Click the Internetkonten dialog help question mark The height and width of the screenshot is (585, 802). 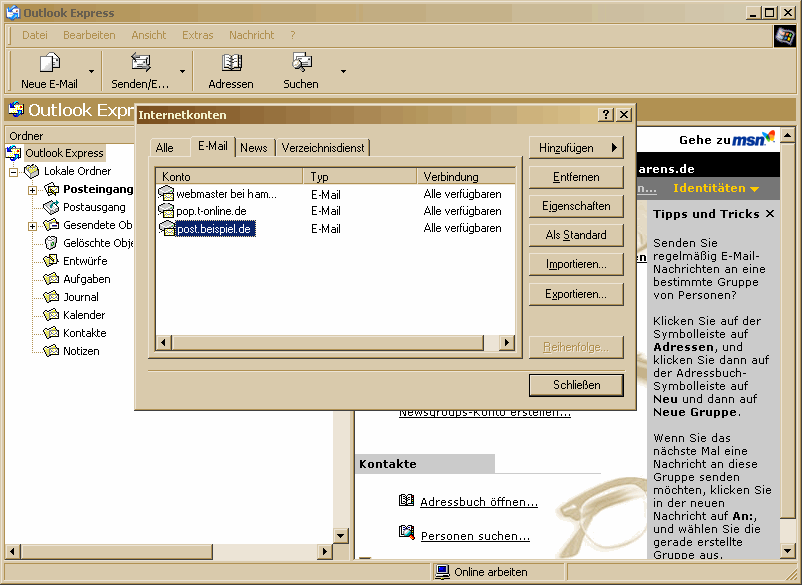[x=606, y=115]
